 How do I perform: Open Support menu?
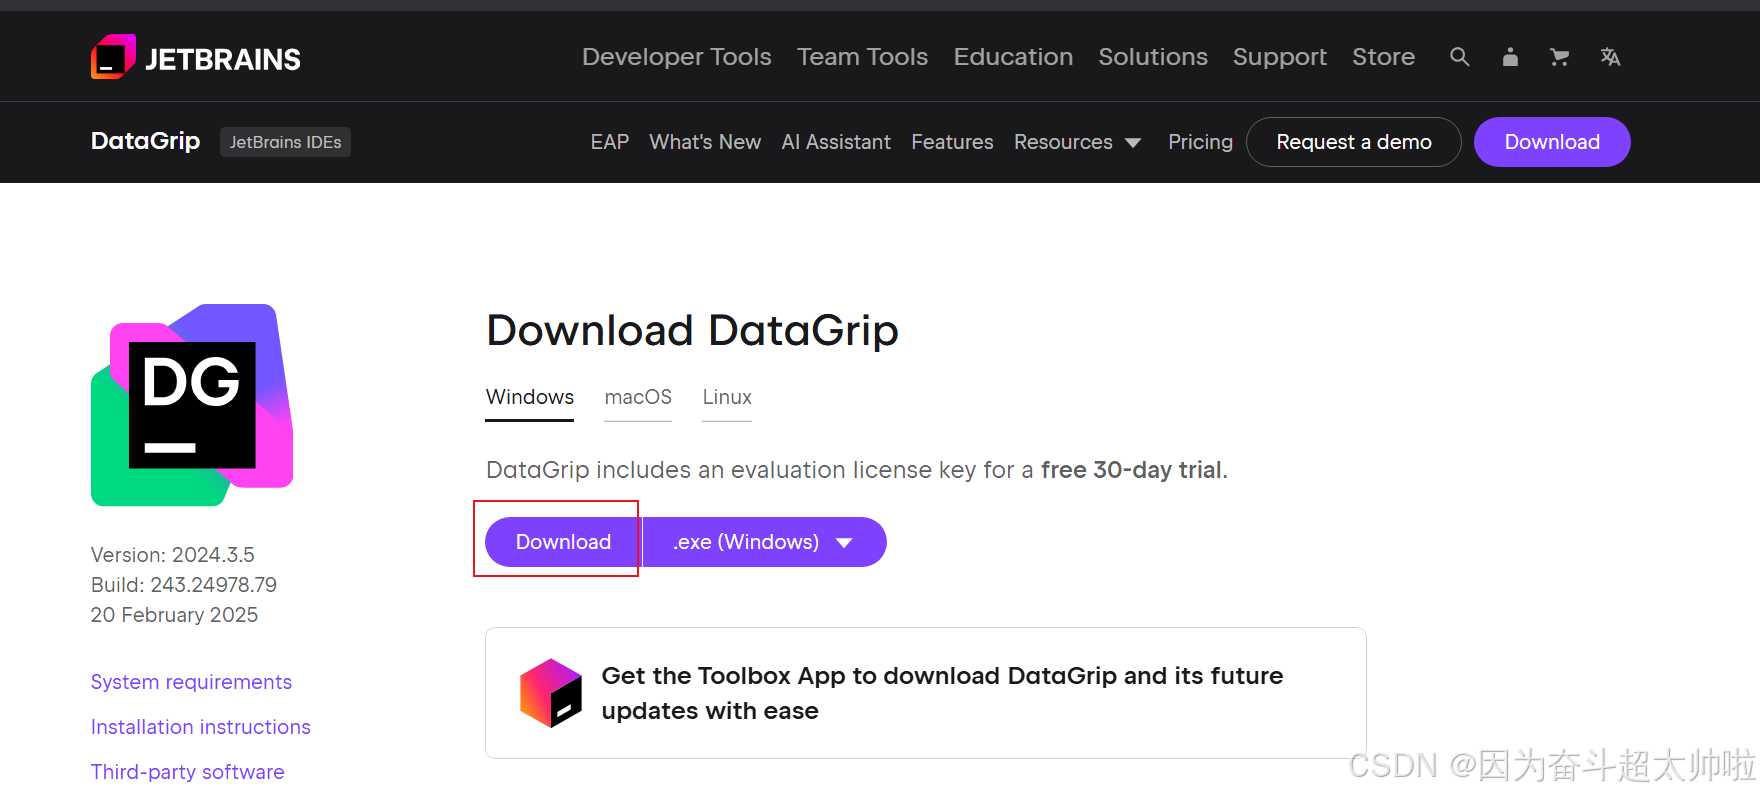(x=1280, y=57)
